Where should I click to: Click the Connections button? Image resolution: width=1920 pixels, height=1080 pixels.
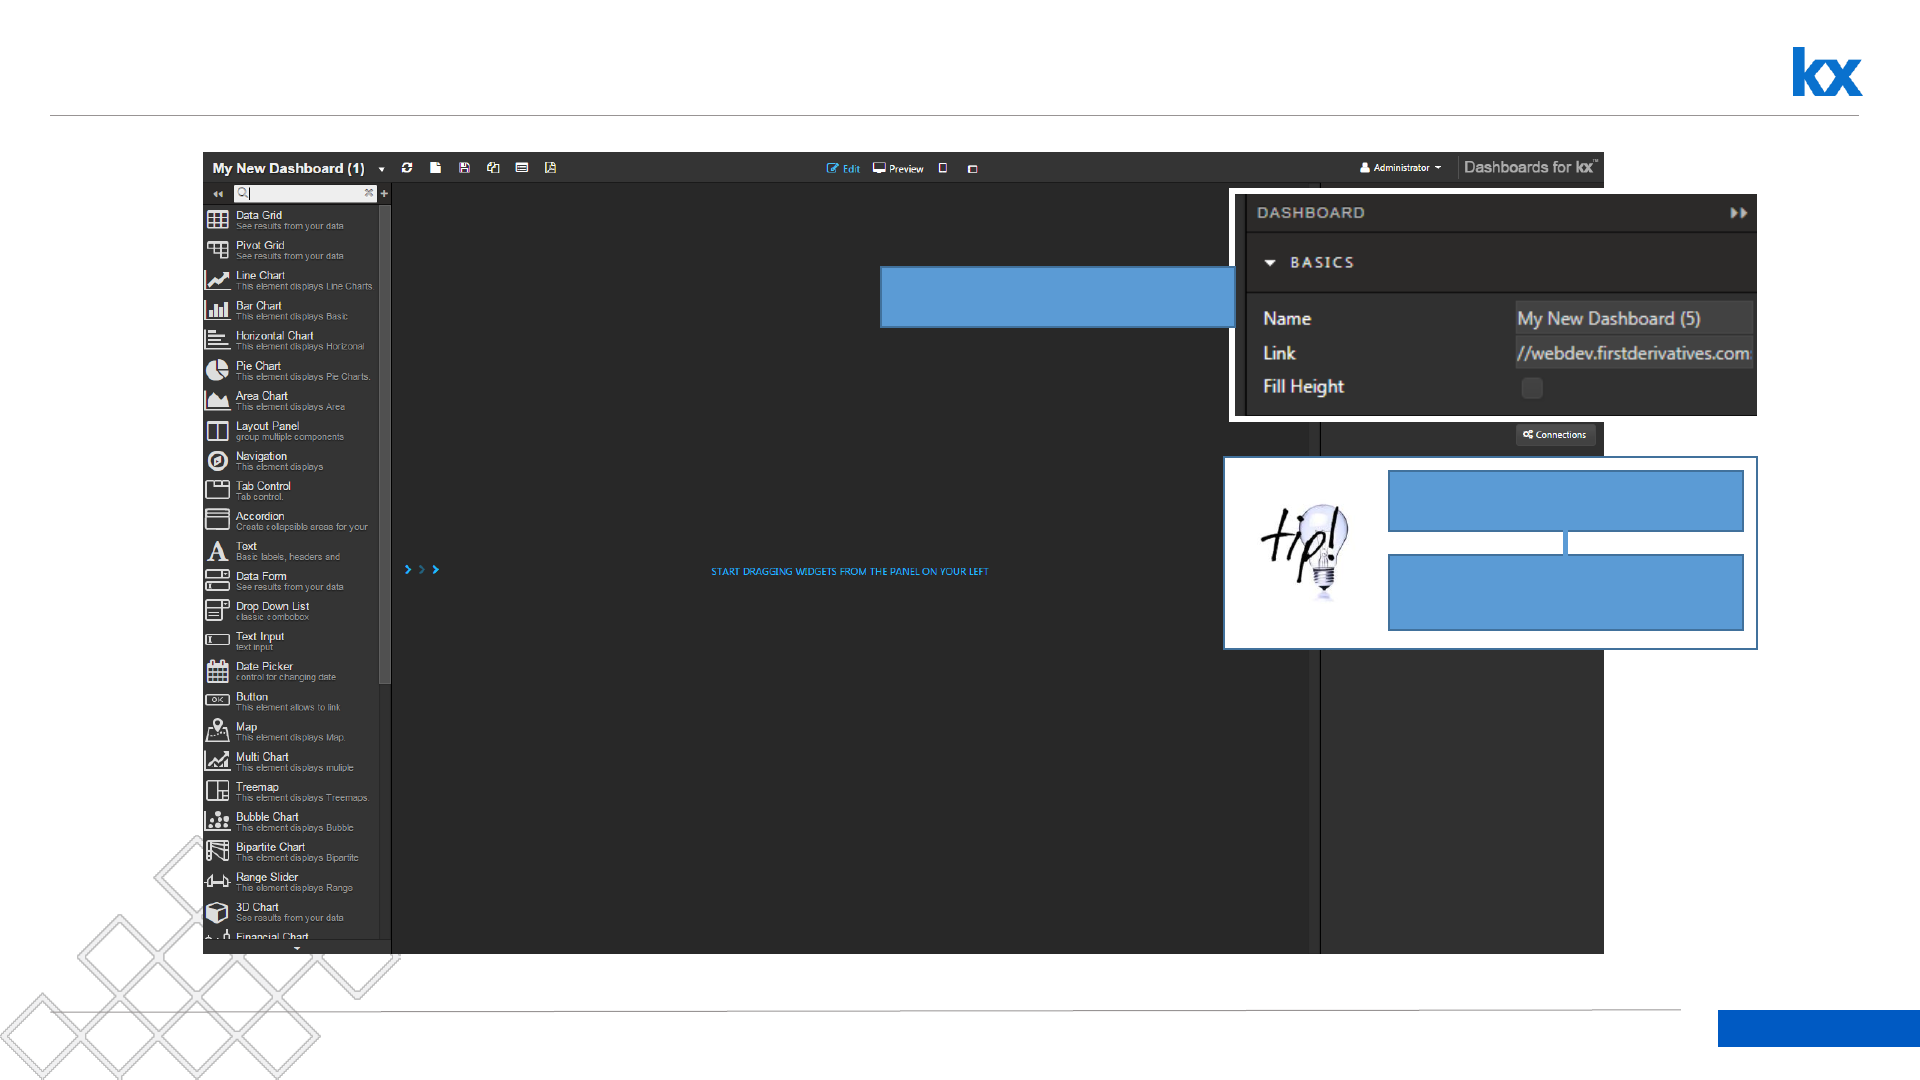click(x=1554, y=435)
